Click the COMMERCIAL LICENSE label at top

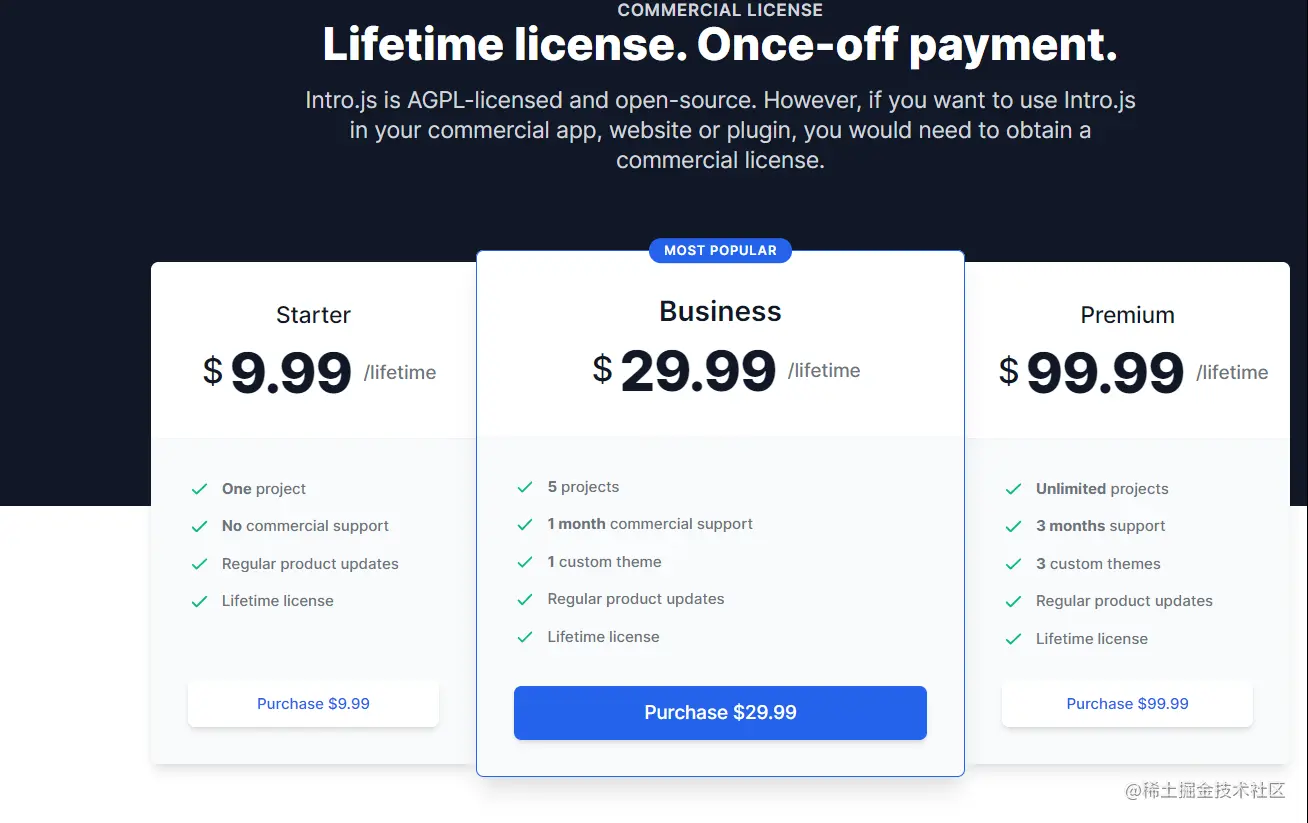720,10
